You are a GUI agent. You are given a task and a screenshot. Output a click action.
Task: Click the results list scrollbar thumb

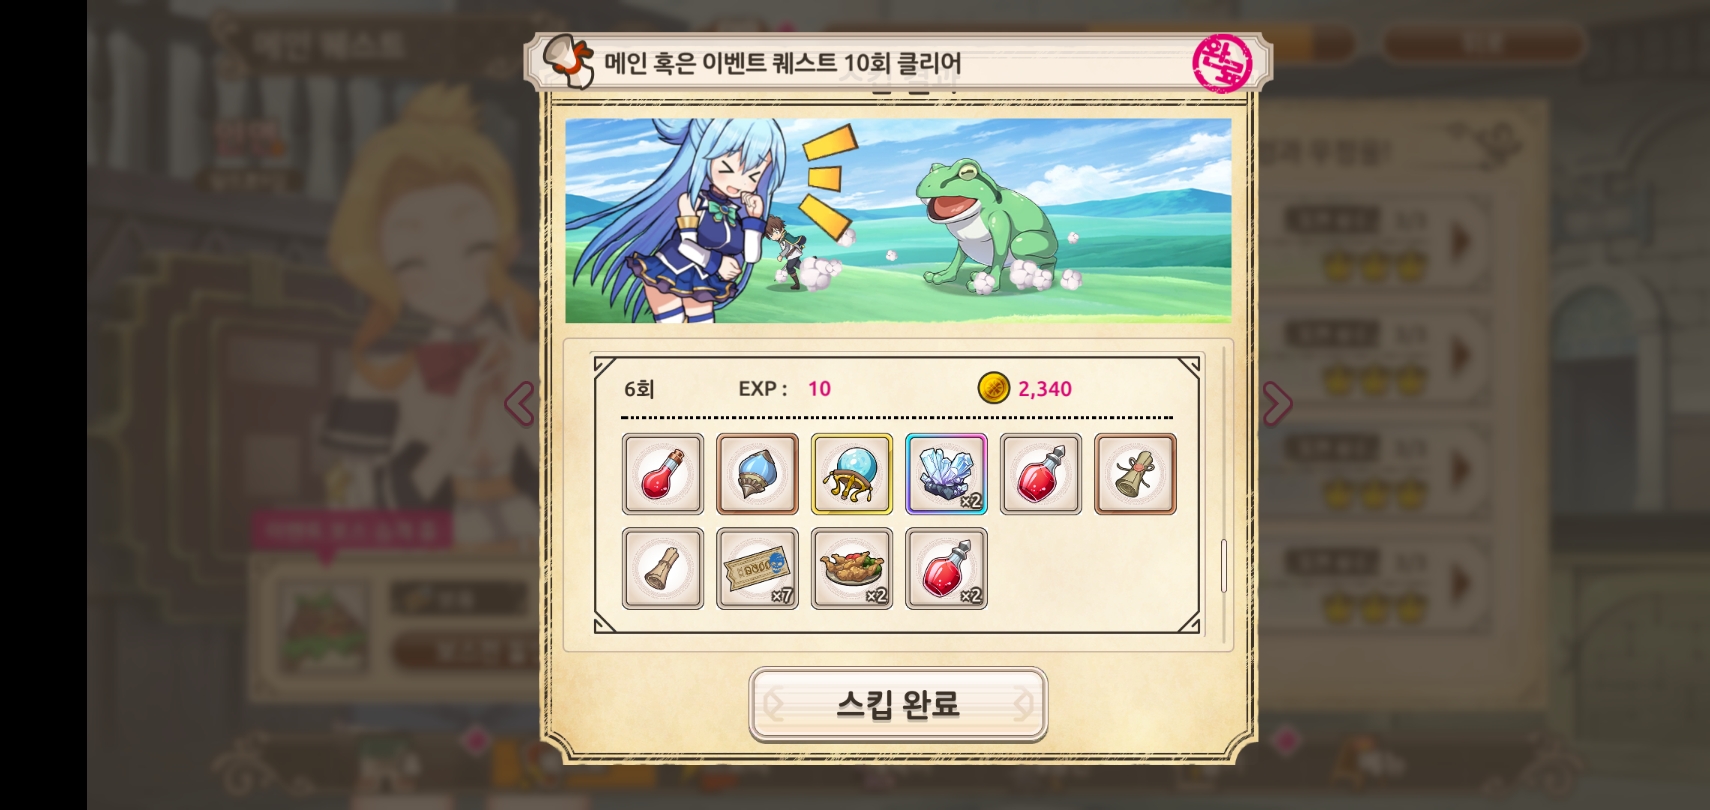coord(1224,566)
